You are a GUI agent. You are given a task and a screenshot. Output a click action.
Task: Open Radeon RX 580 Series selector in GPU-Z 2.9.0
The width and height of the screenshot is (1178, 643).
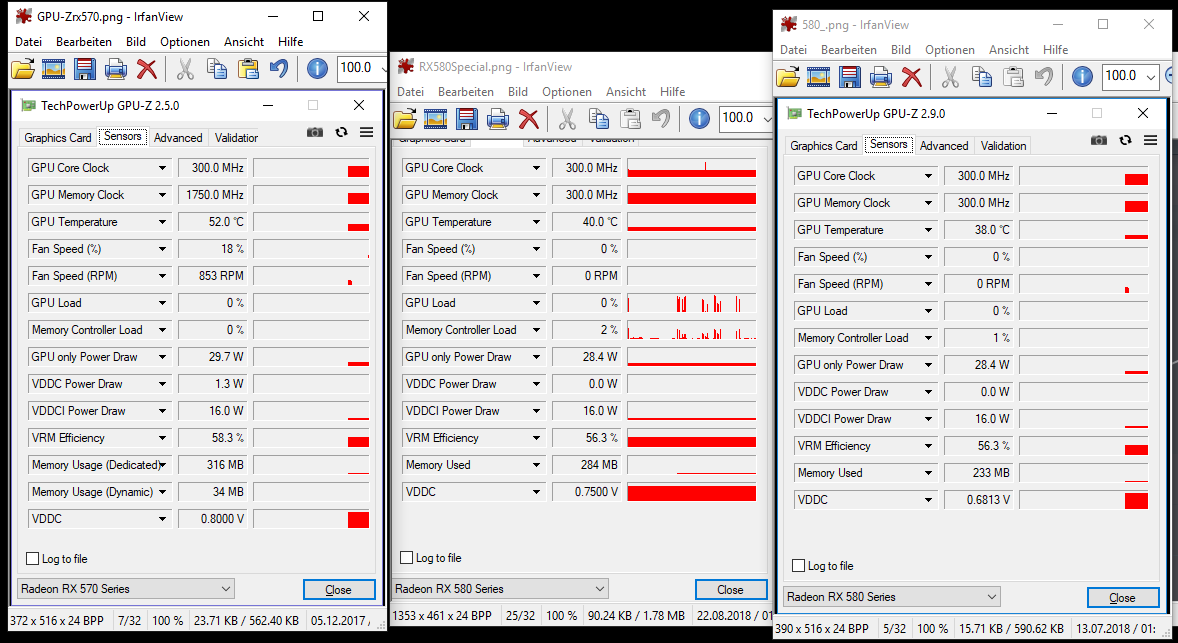[x=892, y=597]
